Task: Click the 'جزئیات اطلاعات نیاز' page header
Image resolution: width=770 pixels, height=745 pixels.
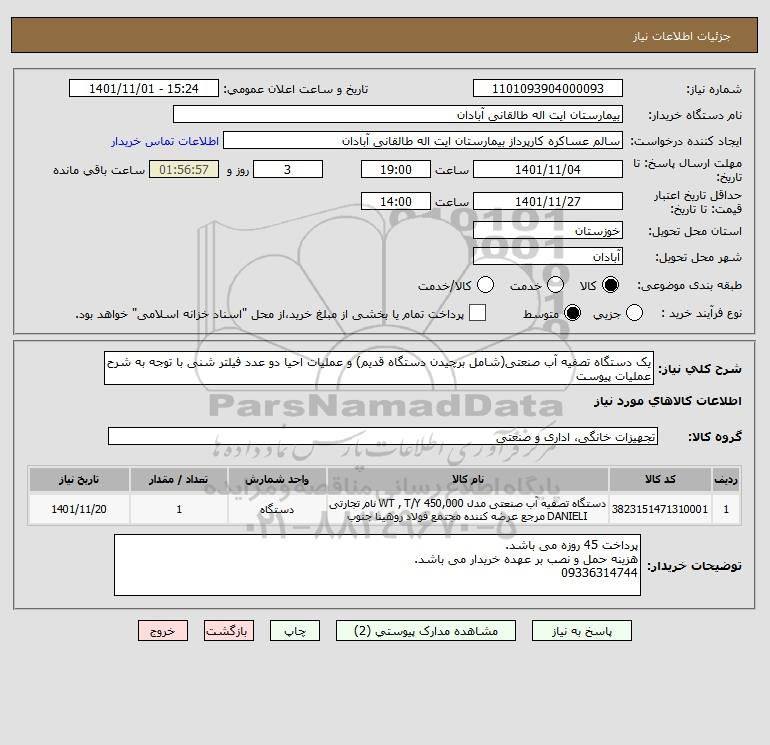Action: click(x=682, y=36)
